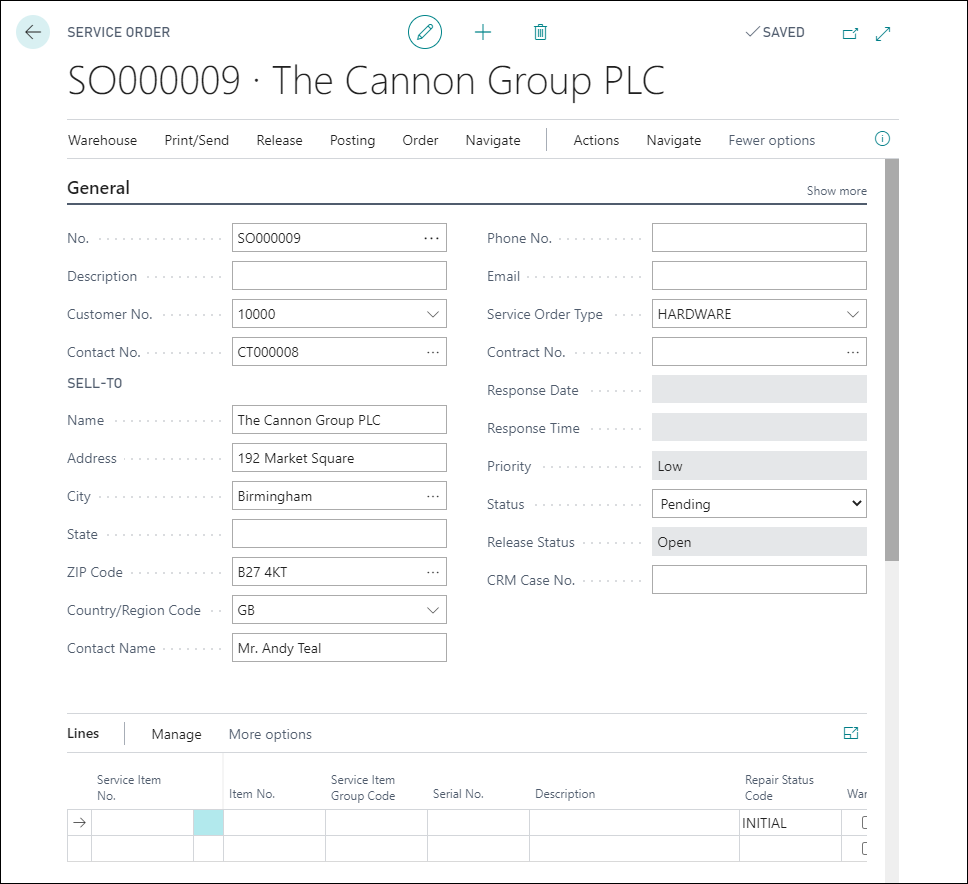Open page in new window icon
The height and width of the screenshot is (884, 968).
click(x=850, y=33)
